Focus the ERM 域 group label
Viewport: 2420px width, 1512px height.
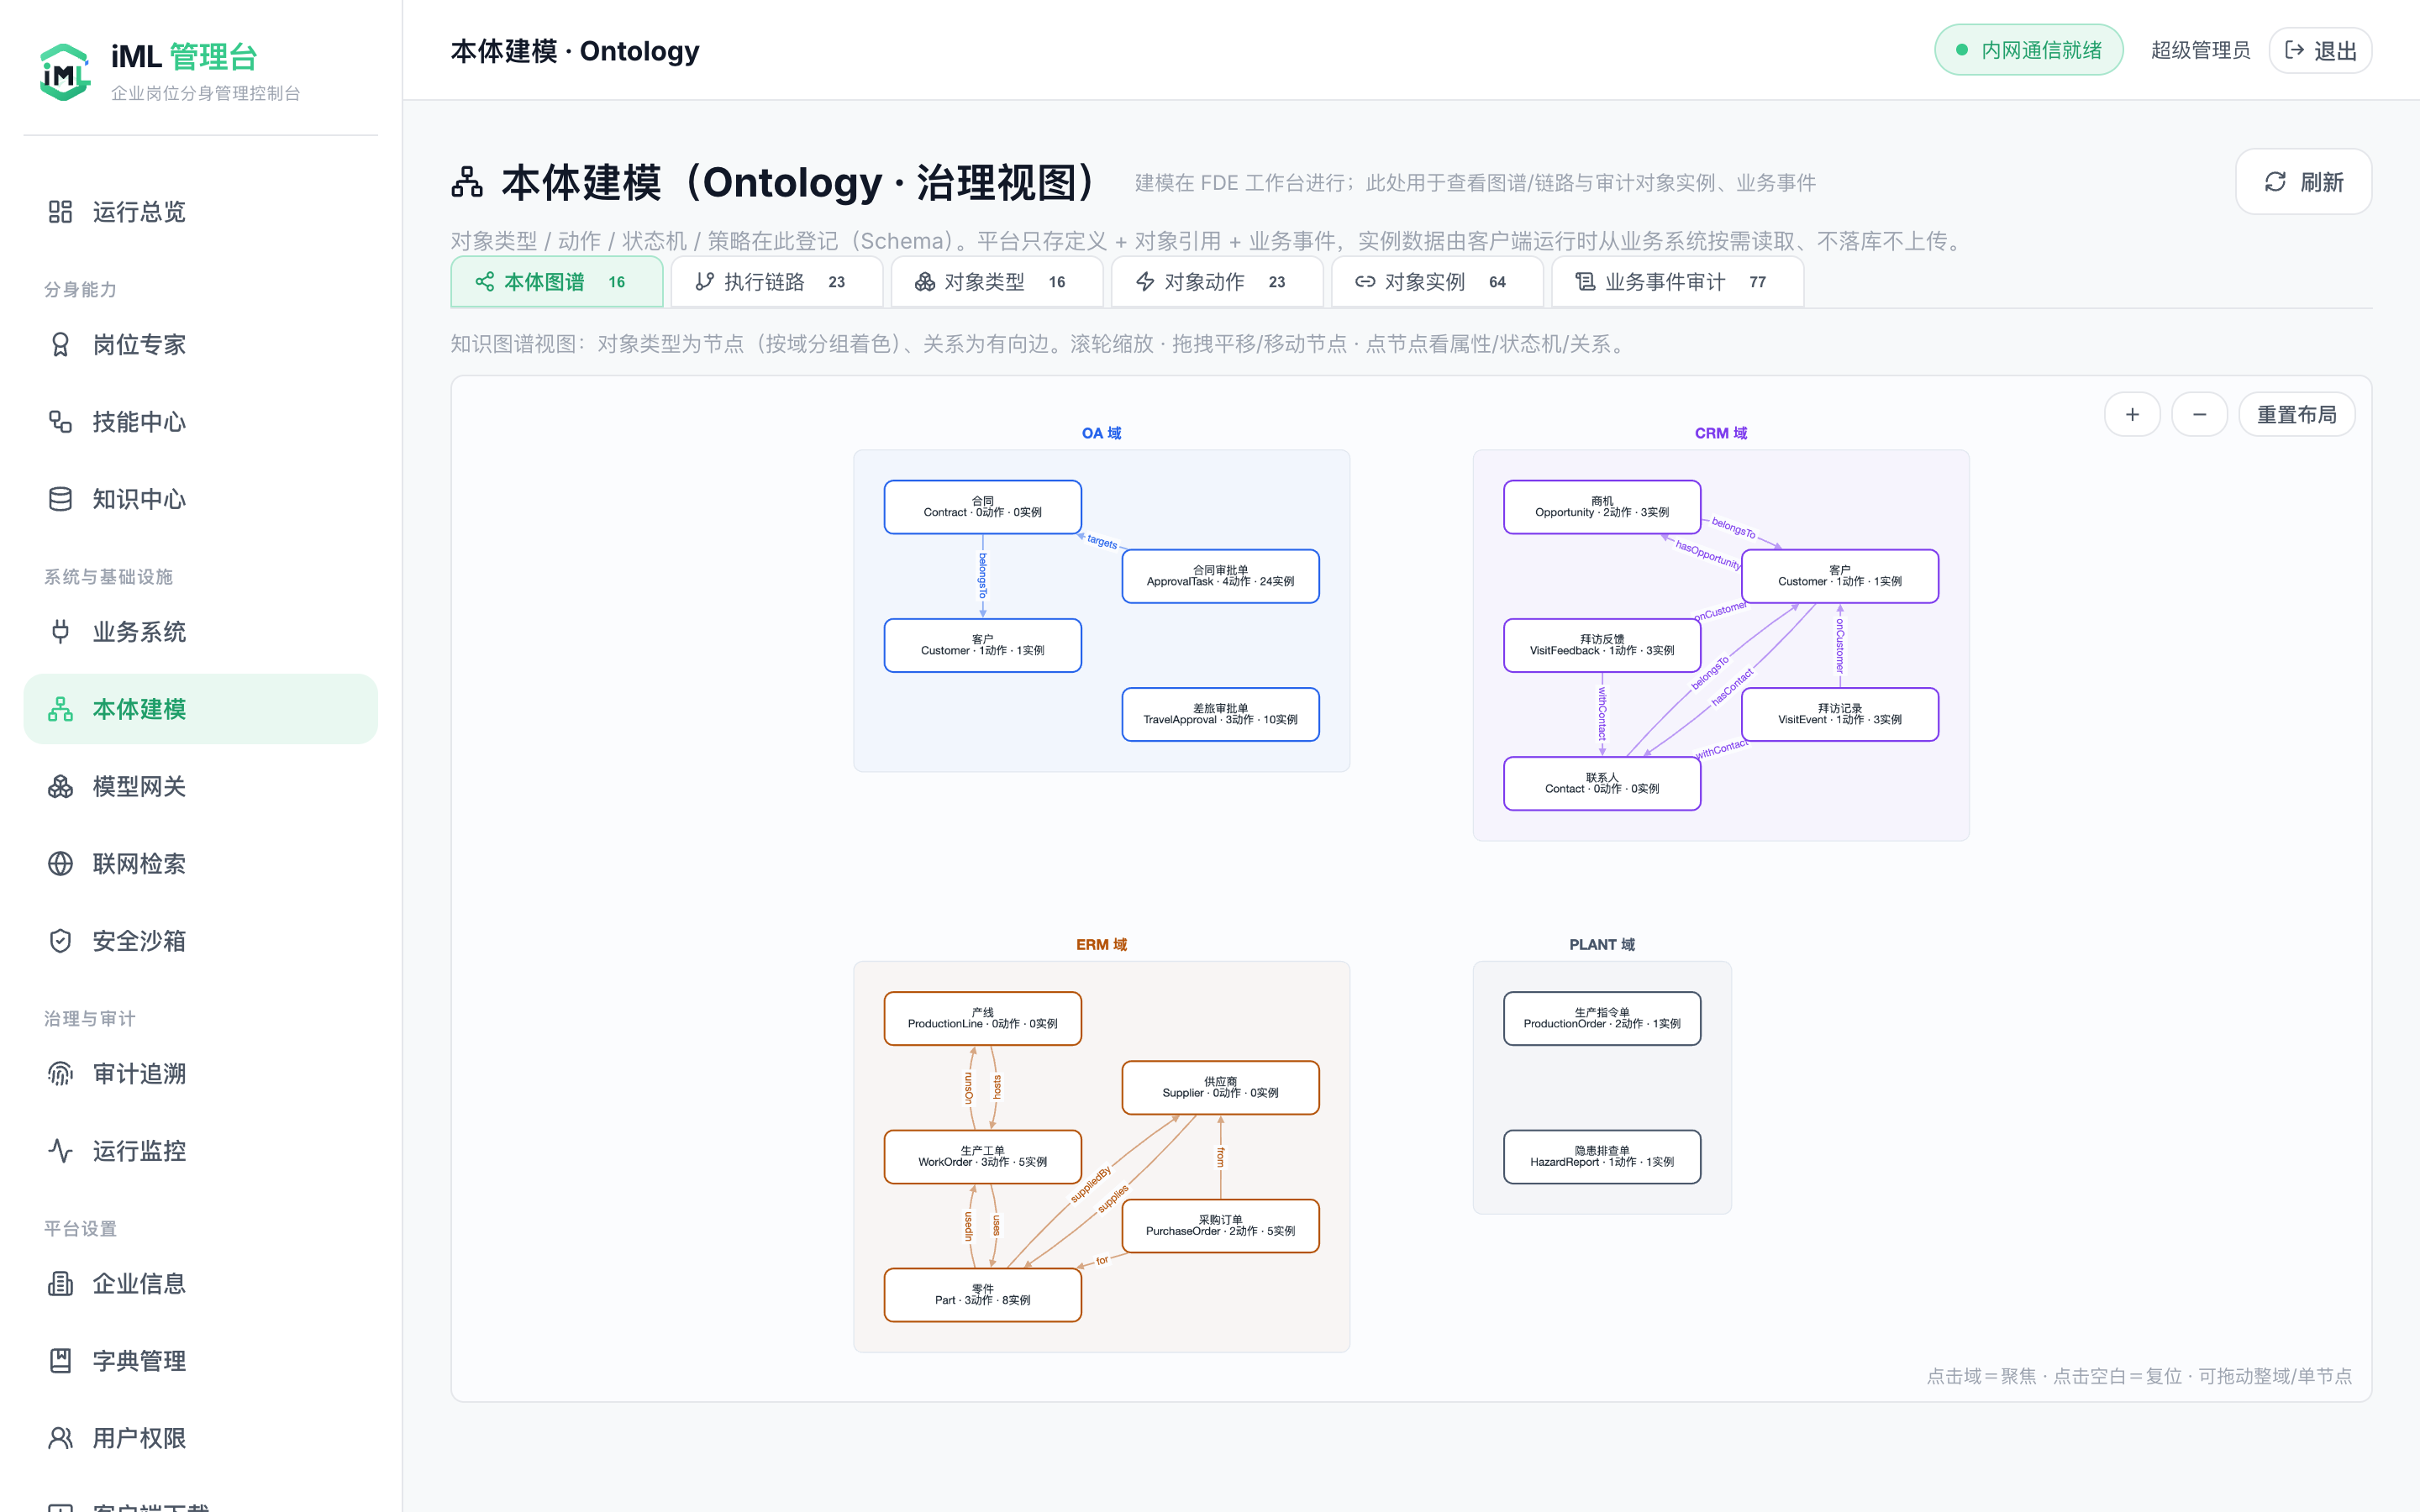click(1101, 944)
